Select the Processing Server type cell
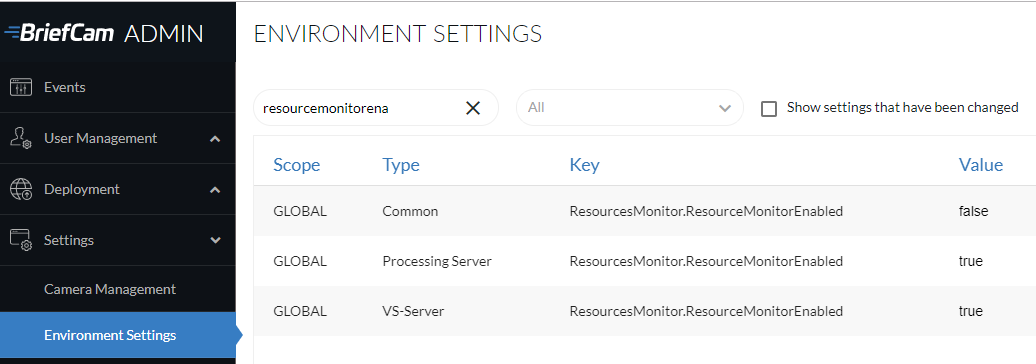The image size is (1036, 364). tap(437, 262)
